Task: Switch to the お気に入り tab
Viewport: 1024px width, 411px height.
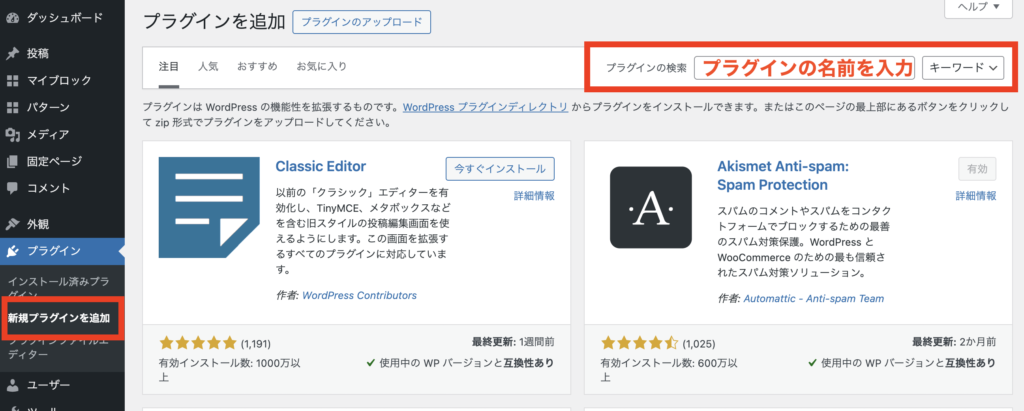Action: coord(321,67)
